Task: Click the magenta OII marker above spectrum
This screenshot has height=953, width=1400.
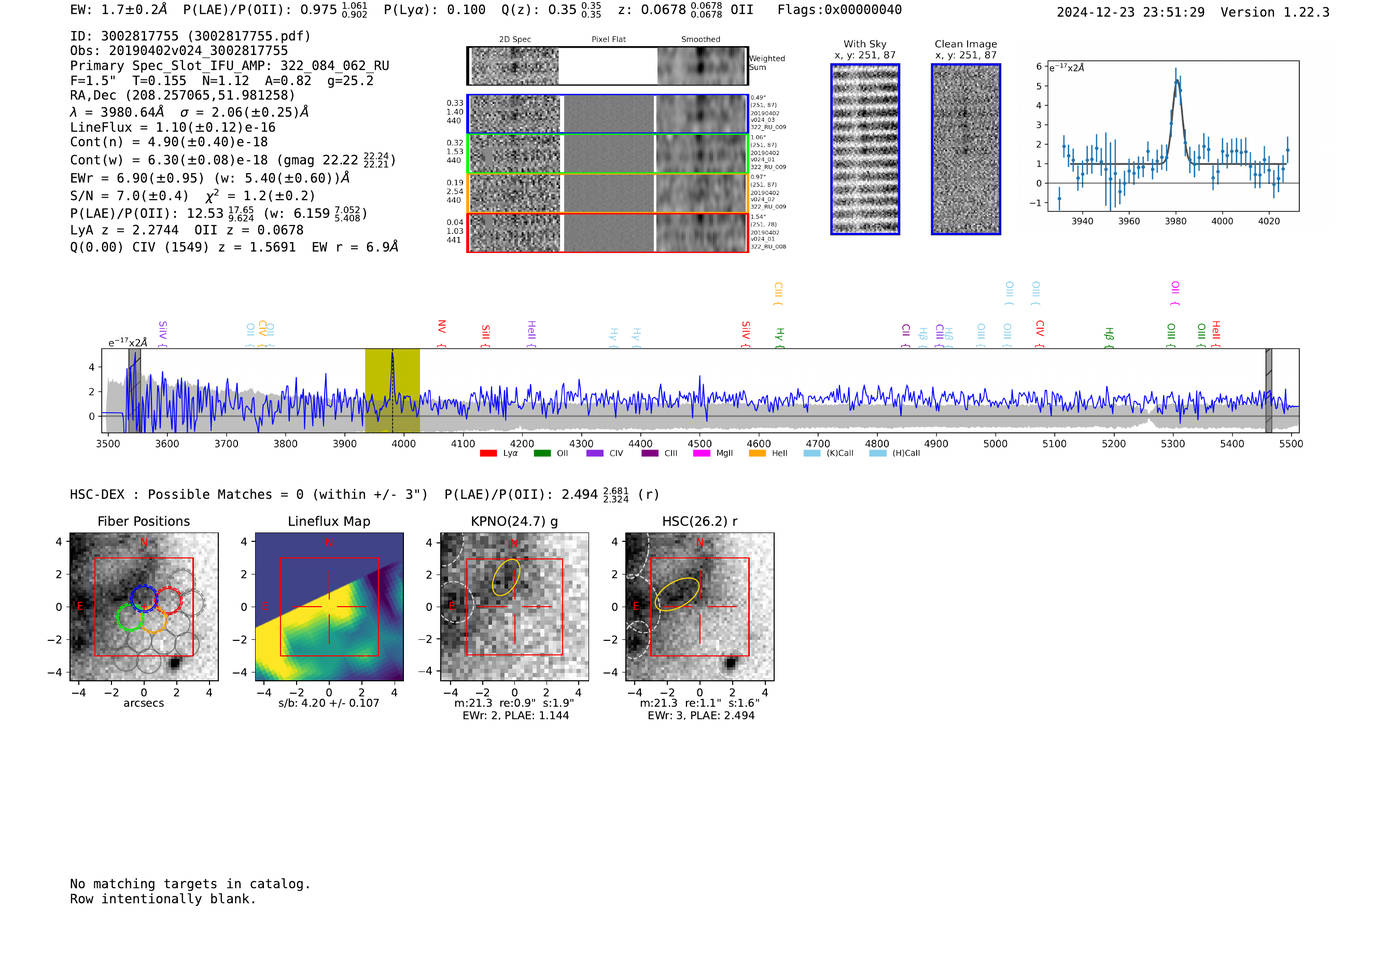Action: [x=1176, y=293]
